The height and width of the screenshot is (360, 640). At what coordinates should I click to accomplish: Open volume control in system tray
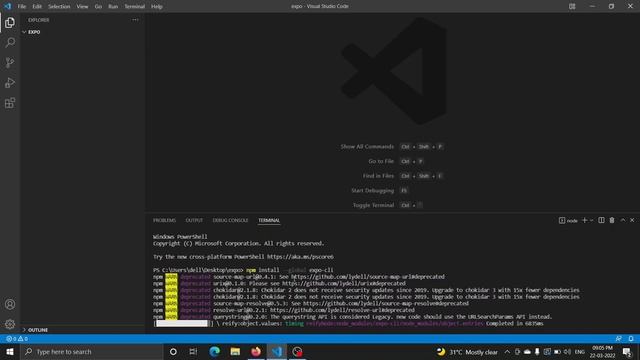pos(567,351)
